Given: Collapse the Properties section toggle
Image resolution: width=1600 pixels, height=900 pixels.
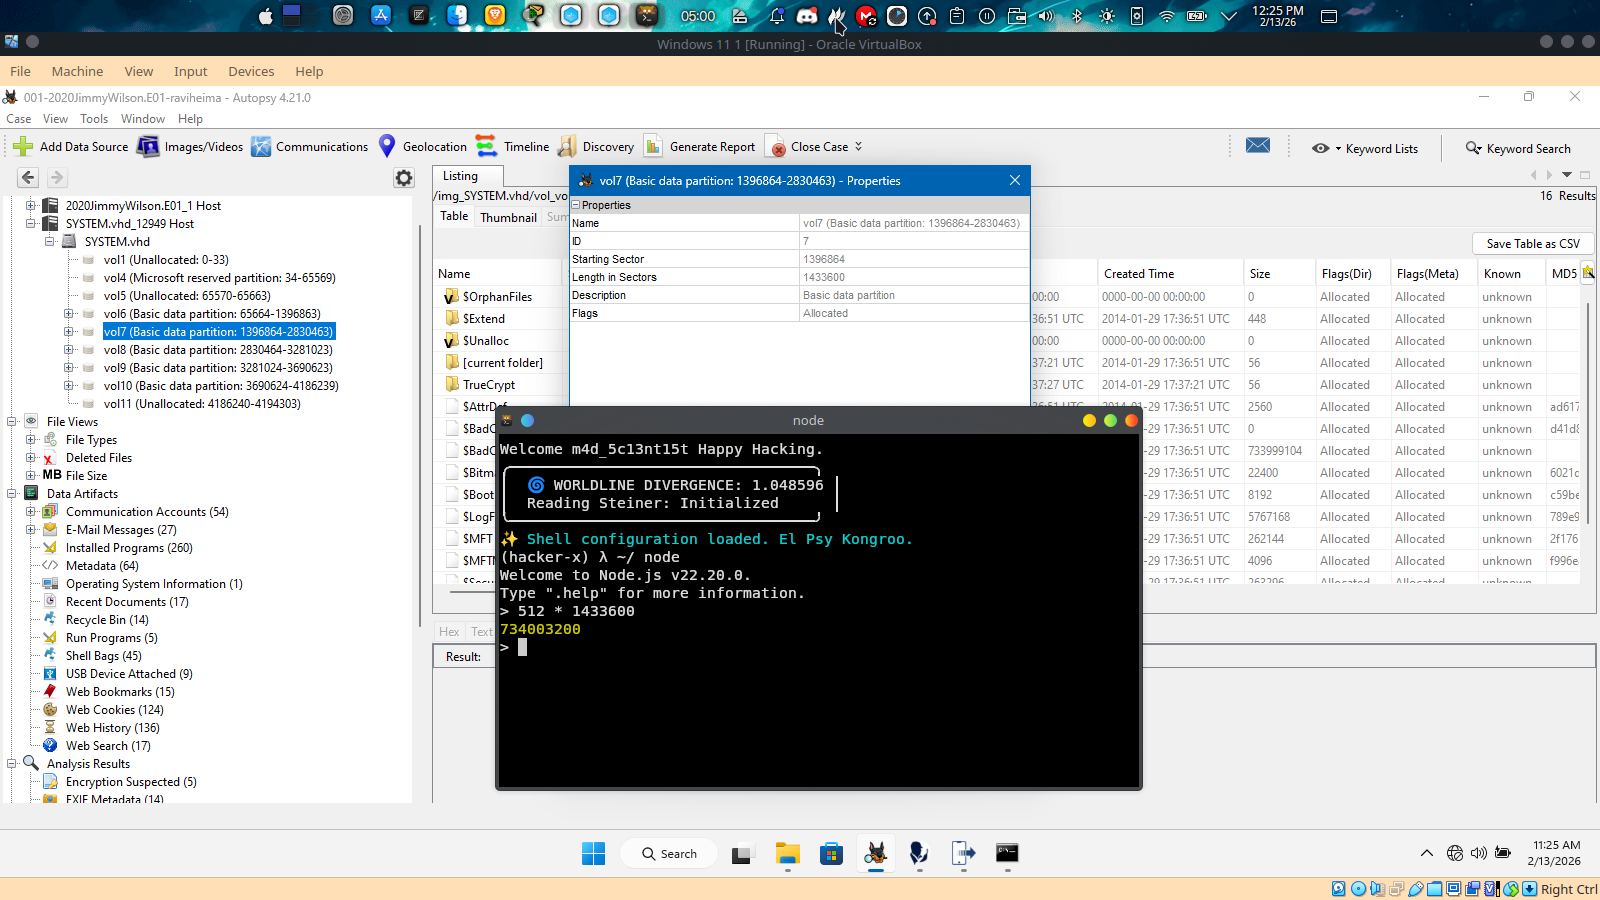Looking at the screenshot, I should [x=576, y=205].
